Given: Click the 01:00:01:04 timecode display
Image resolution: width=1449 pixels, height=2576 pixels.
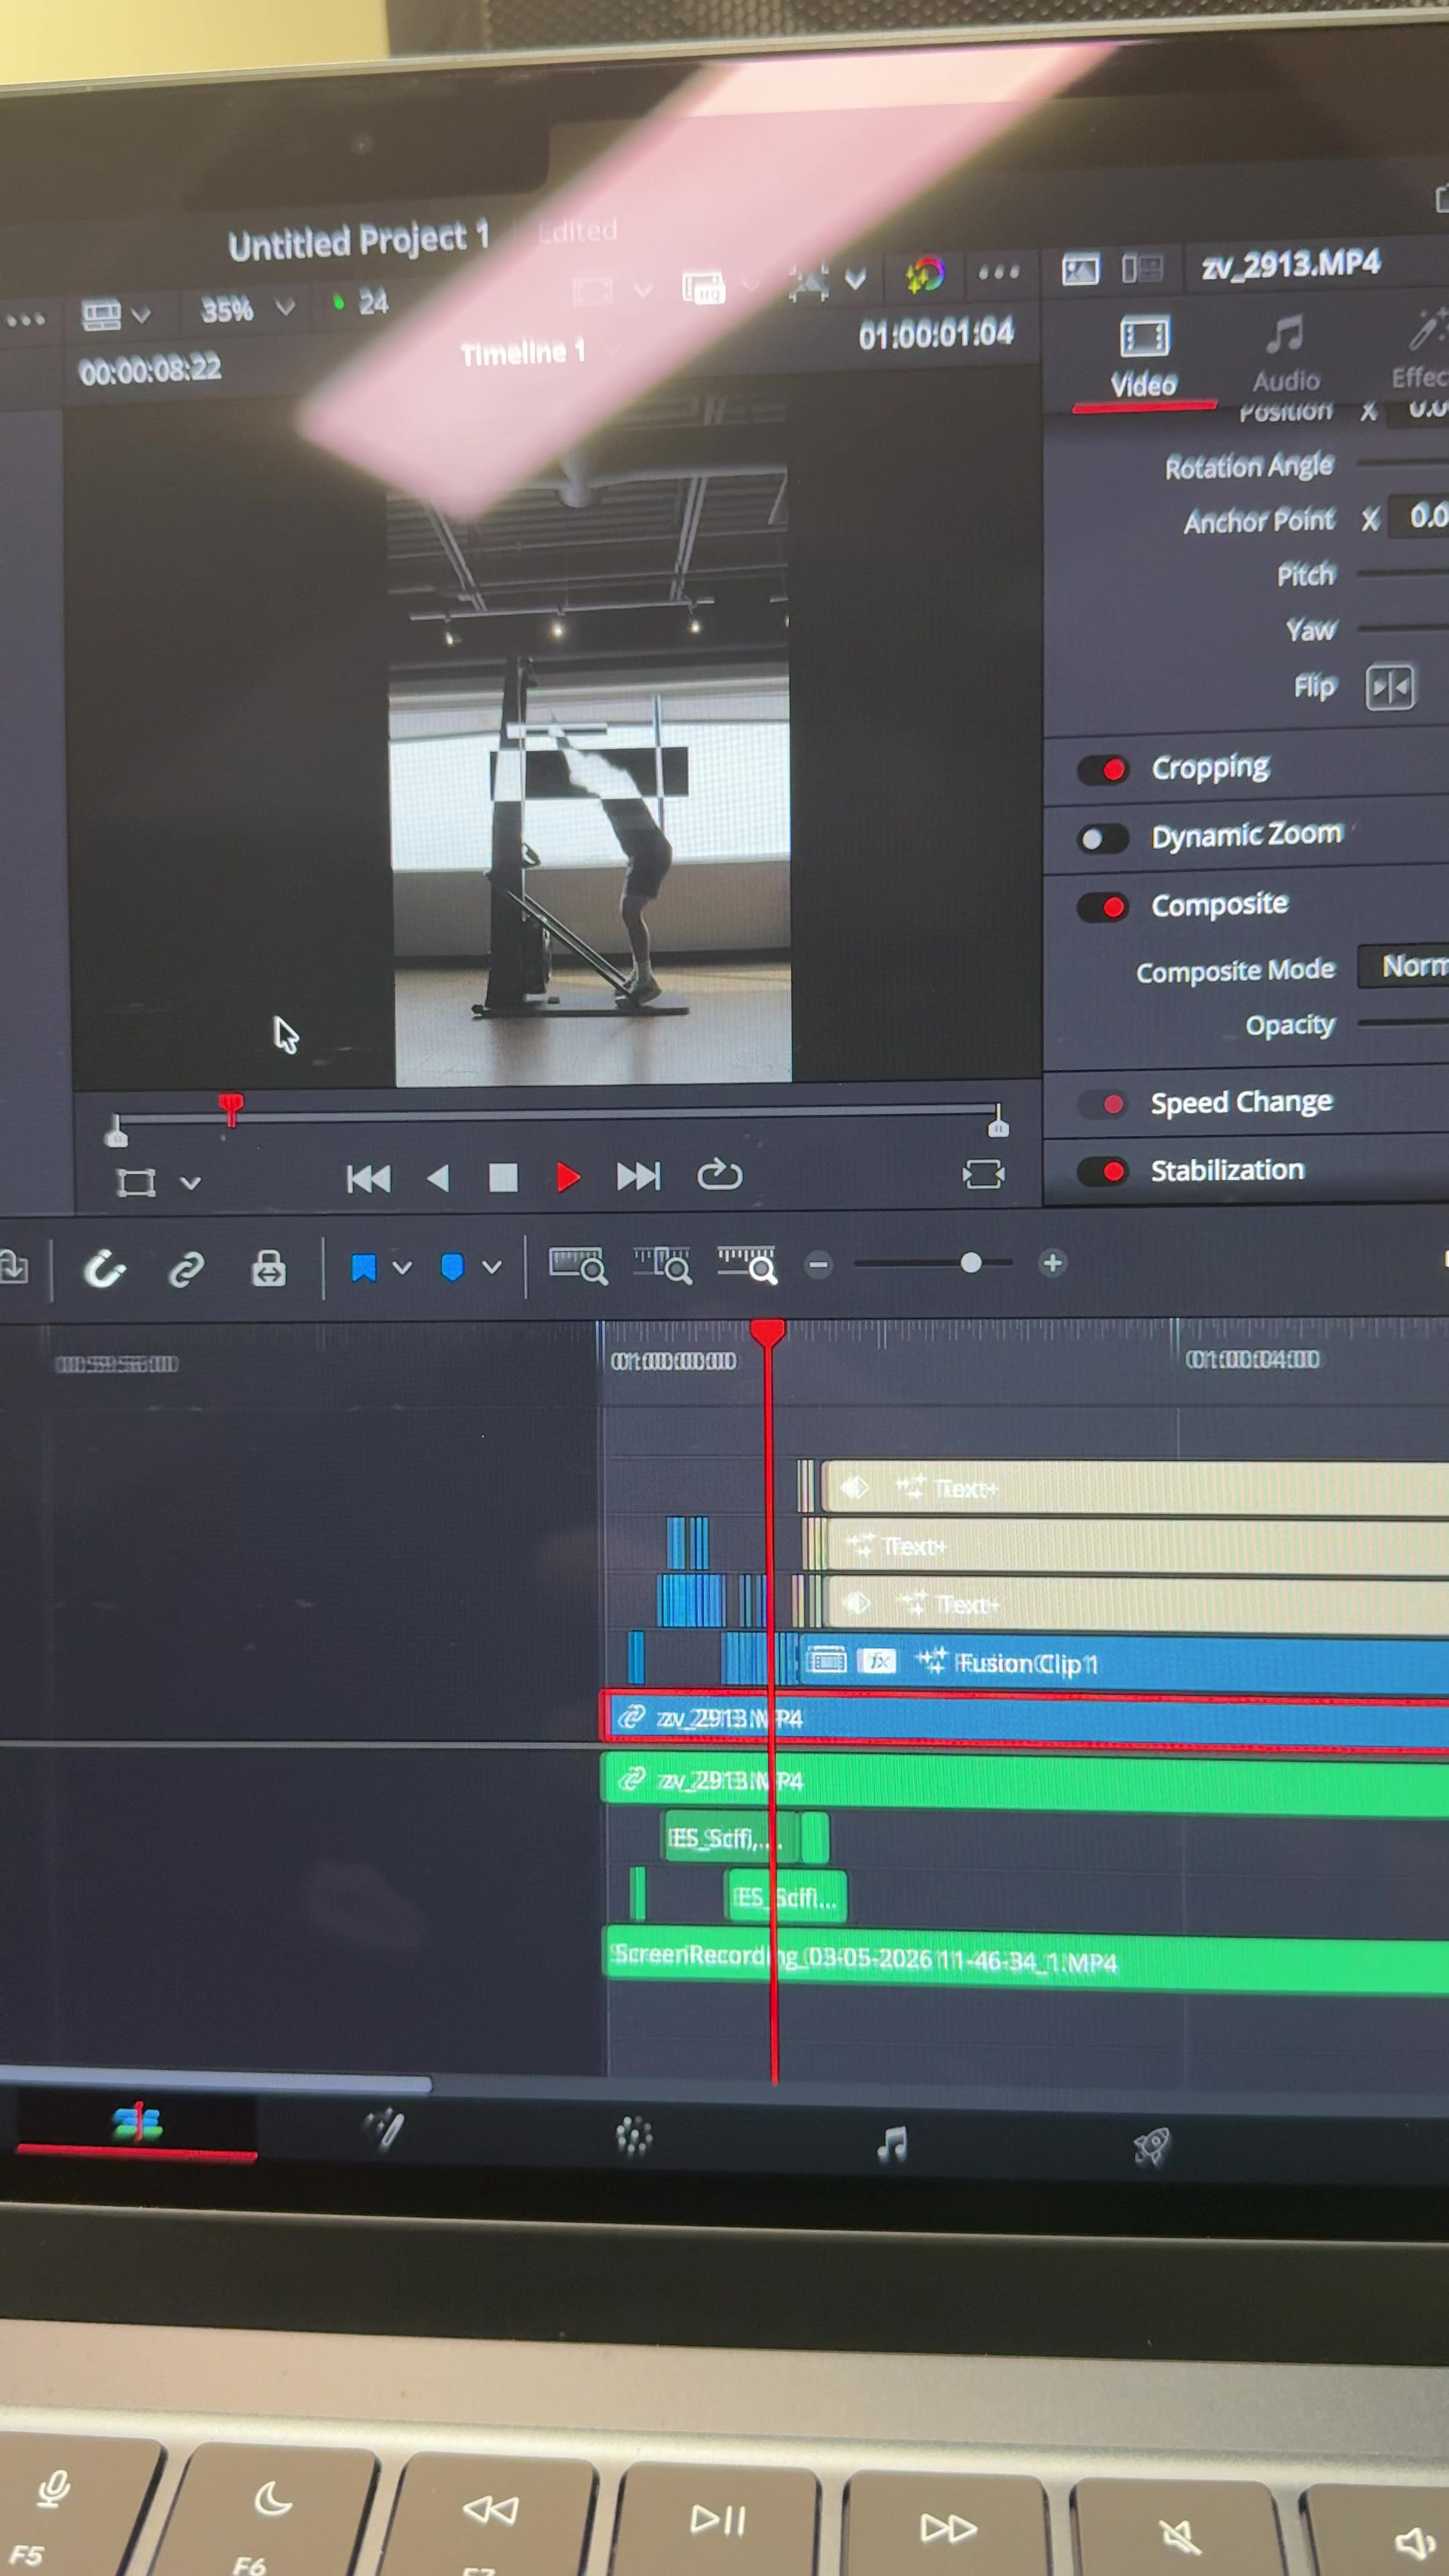Looking at the screenshot, I should click(x=936, y=335).
